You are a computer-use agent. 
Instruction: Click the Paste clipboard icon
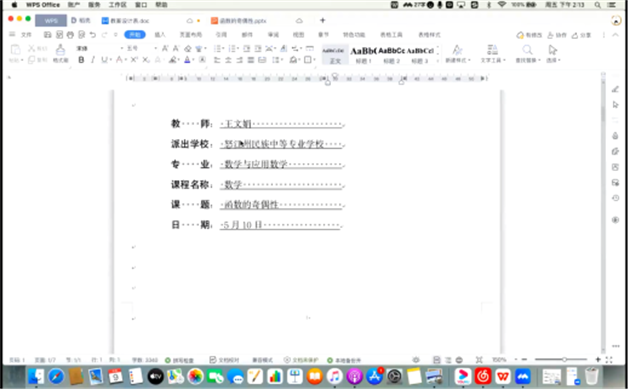(15, 50)
